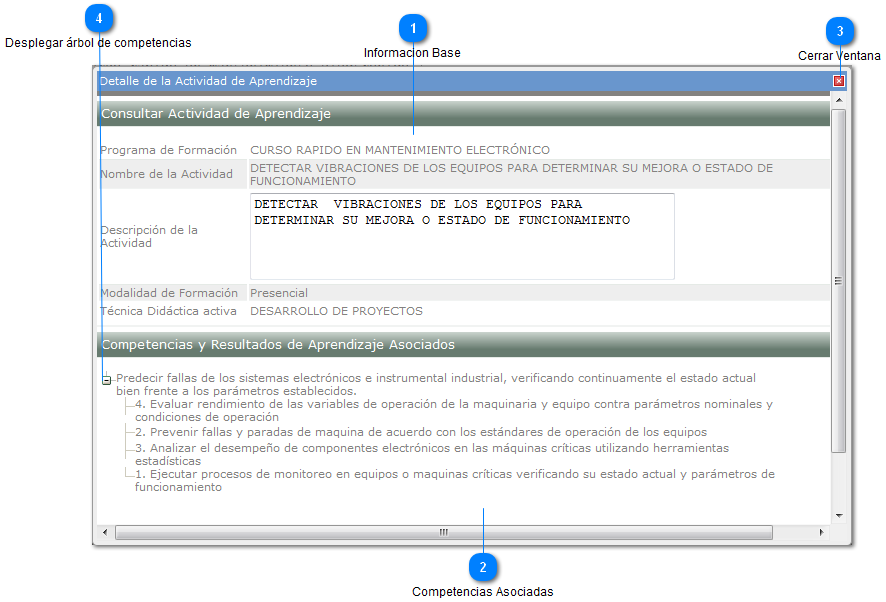Click the Consultar Actividad de Aprendizaje header
The height and width of the screenshot is (602, 886).
(463, 114)
